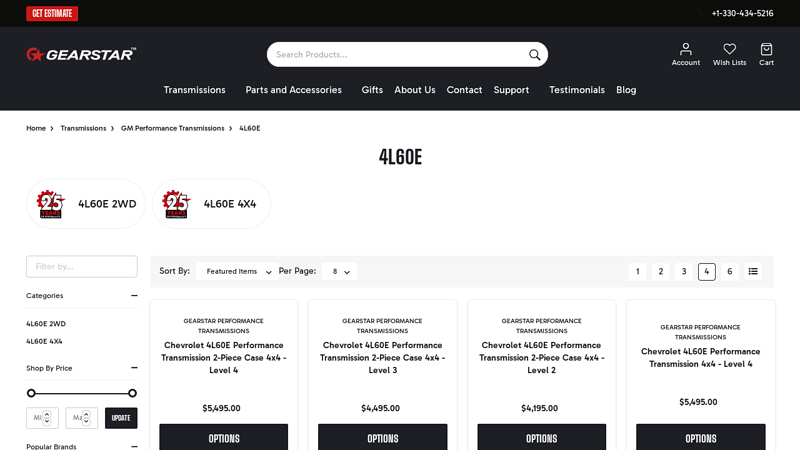Collapse the Categories filter section
The height and width of the screenshot is (450, 800).
click(x=134, y=296)
